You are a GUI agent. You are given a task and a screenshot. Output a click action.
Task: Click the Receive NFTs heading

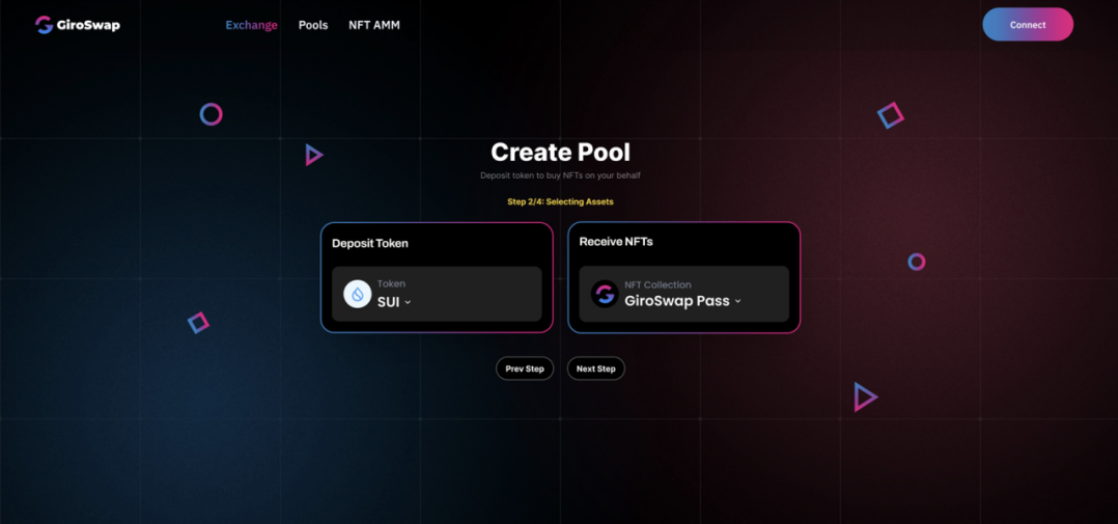tap(616, 242)
